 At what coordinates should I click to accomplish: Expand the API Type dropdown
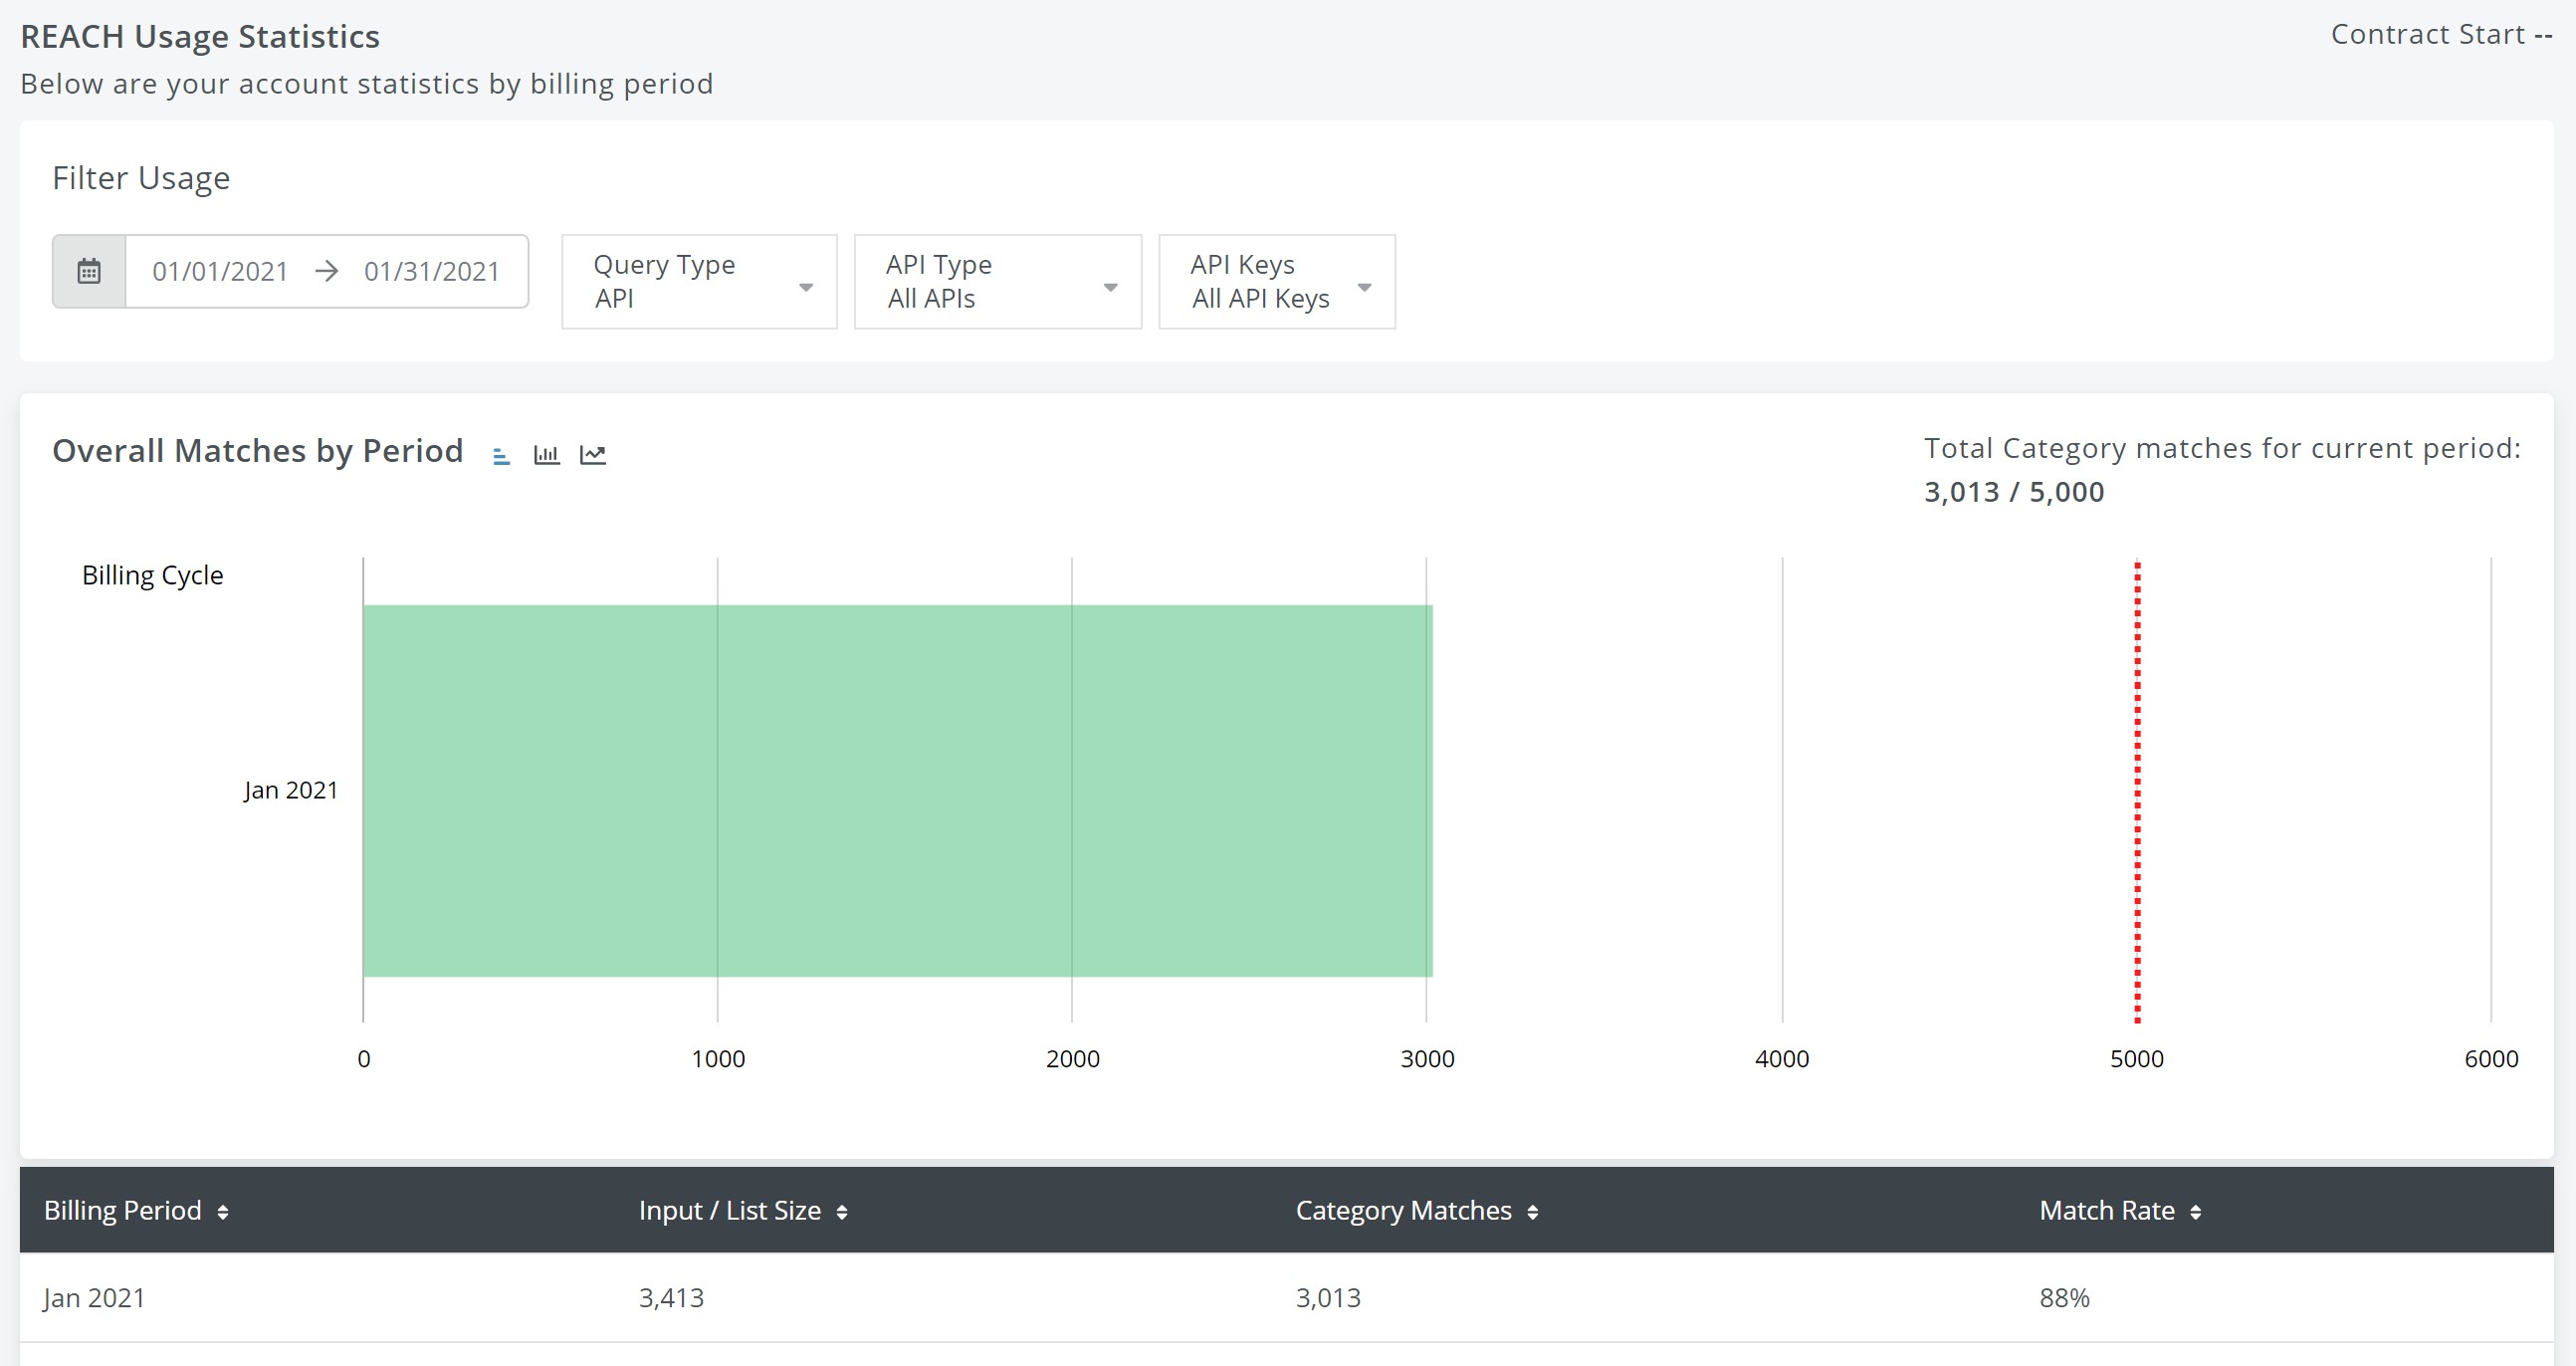pos(997,282)
